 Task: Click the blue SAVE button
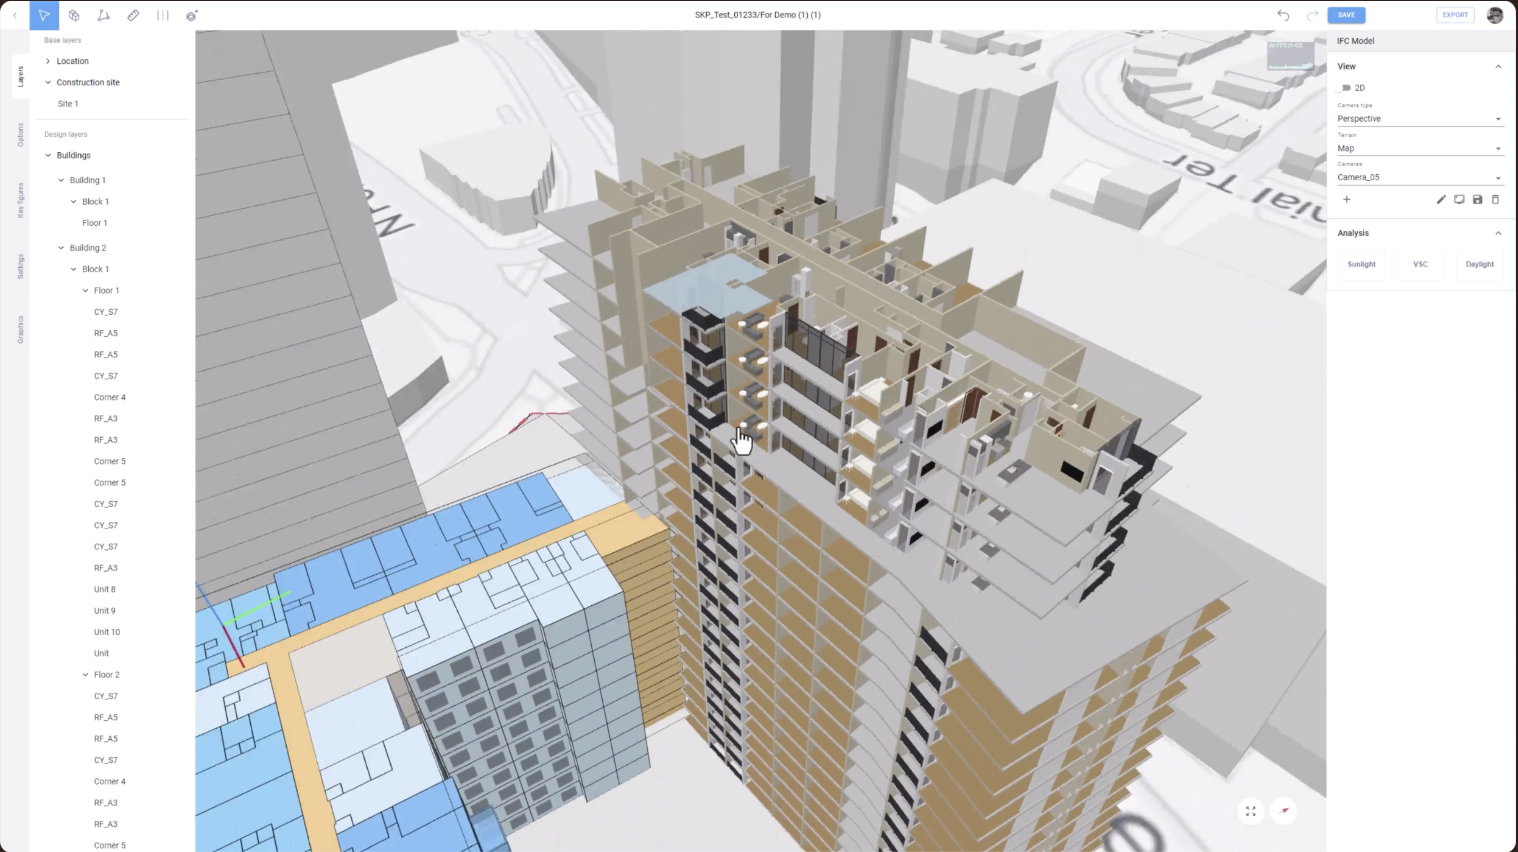click(x=1346, y=15)
